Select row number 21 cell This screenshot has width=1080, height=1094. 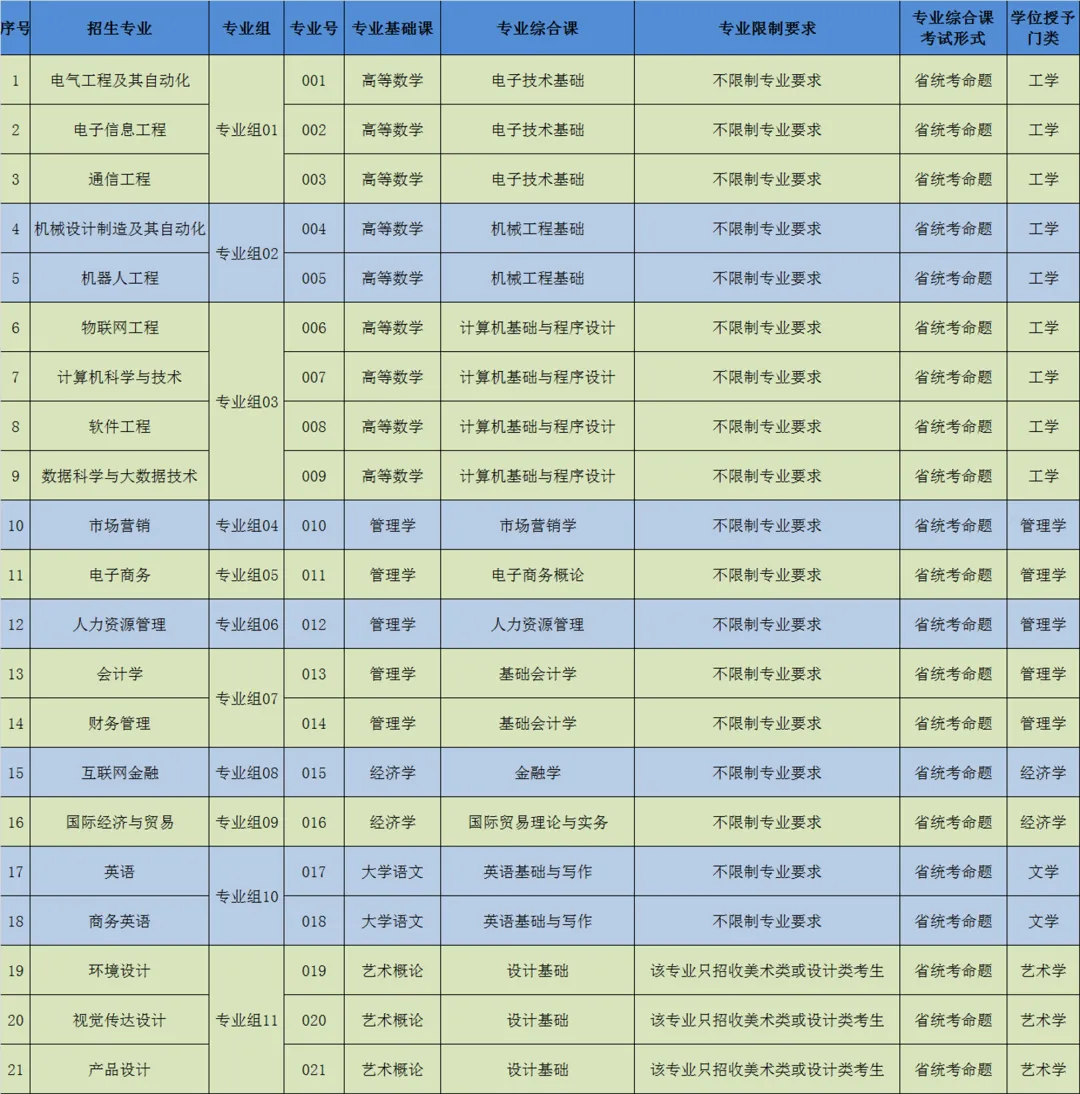(15, 1070)
